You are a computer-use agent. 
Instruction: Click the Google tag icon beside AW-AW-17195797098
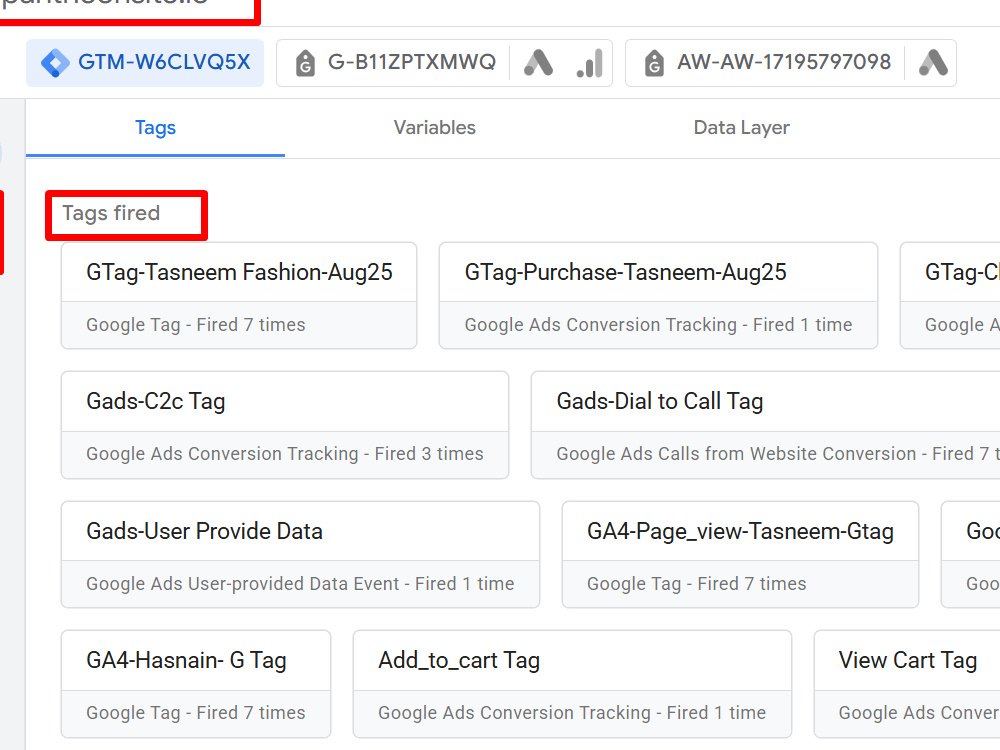click(654, 62)
